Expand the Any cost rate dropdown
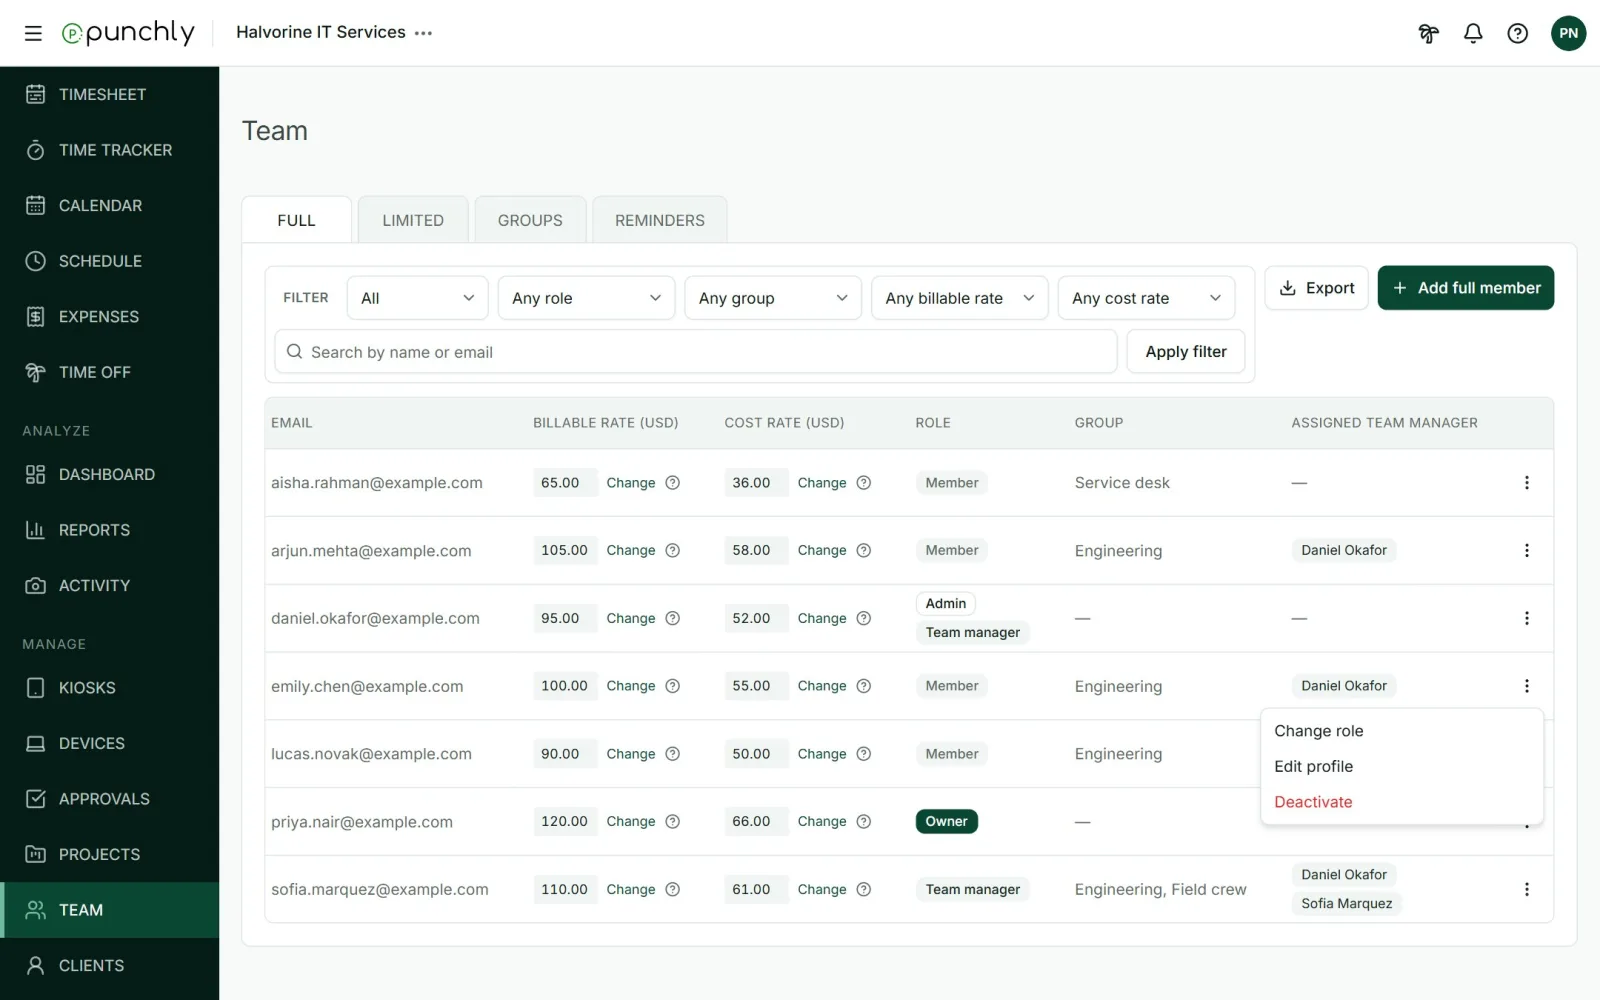The width and height of the screenshot is (1600, 1000). [x=1146, y=298]
